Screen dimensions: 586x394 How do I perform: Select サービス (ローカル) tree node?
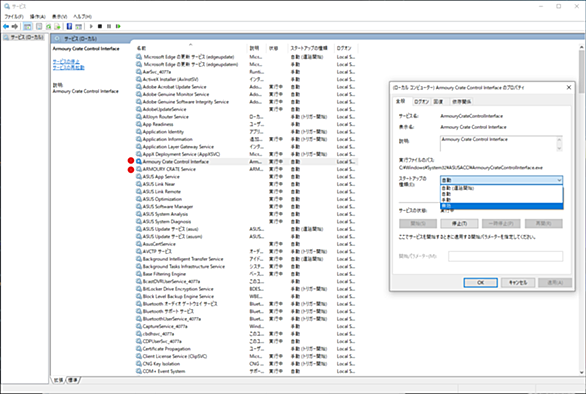pyautogui.click(x=25, y=37)
